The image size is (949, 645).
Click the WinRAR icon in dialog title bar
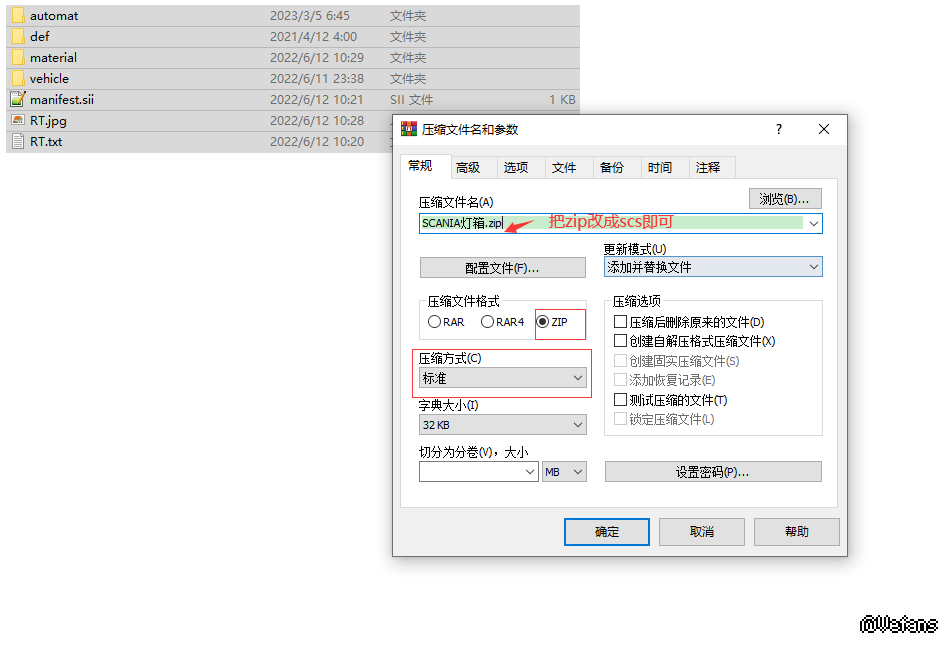pyautogui.click(x=409, y=129)
